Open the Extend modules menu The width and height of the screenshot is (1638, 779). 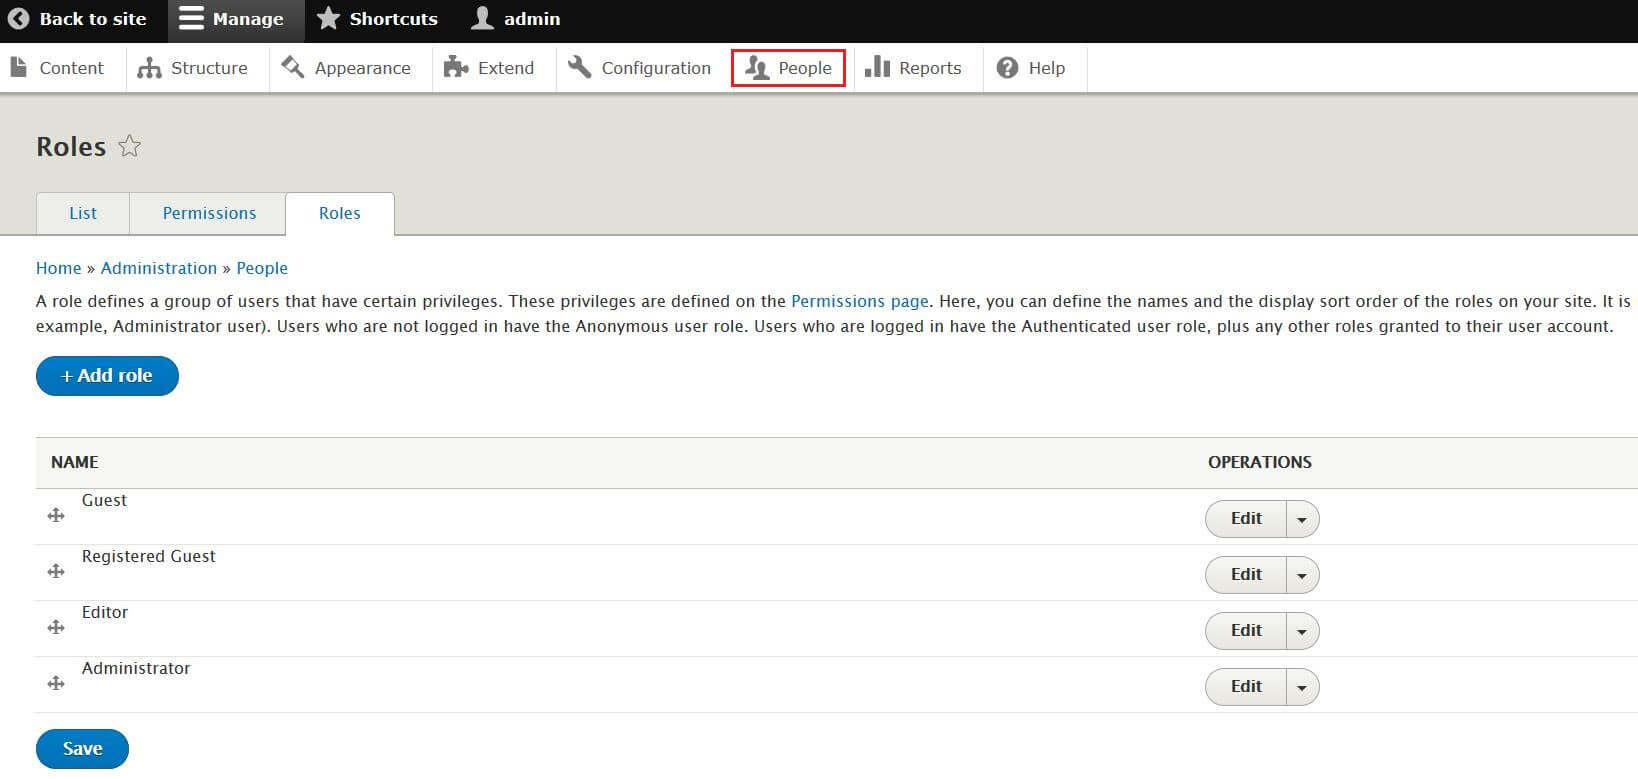click(x=490, y=68)
